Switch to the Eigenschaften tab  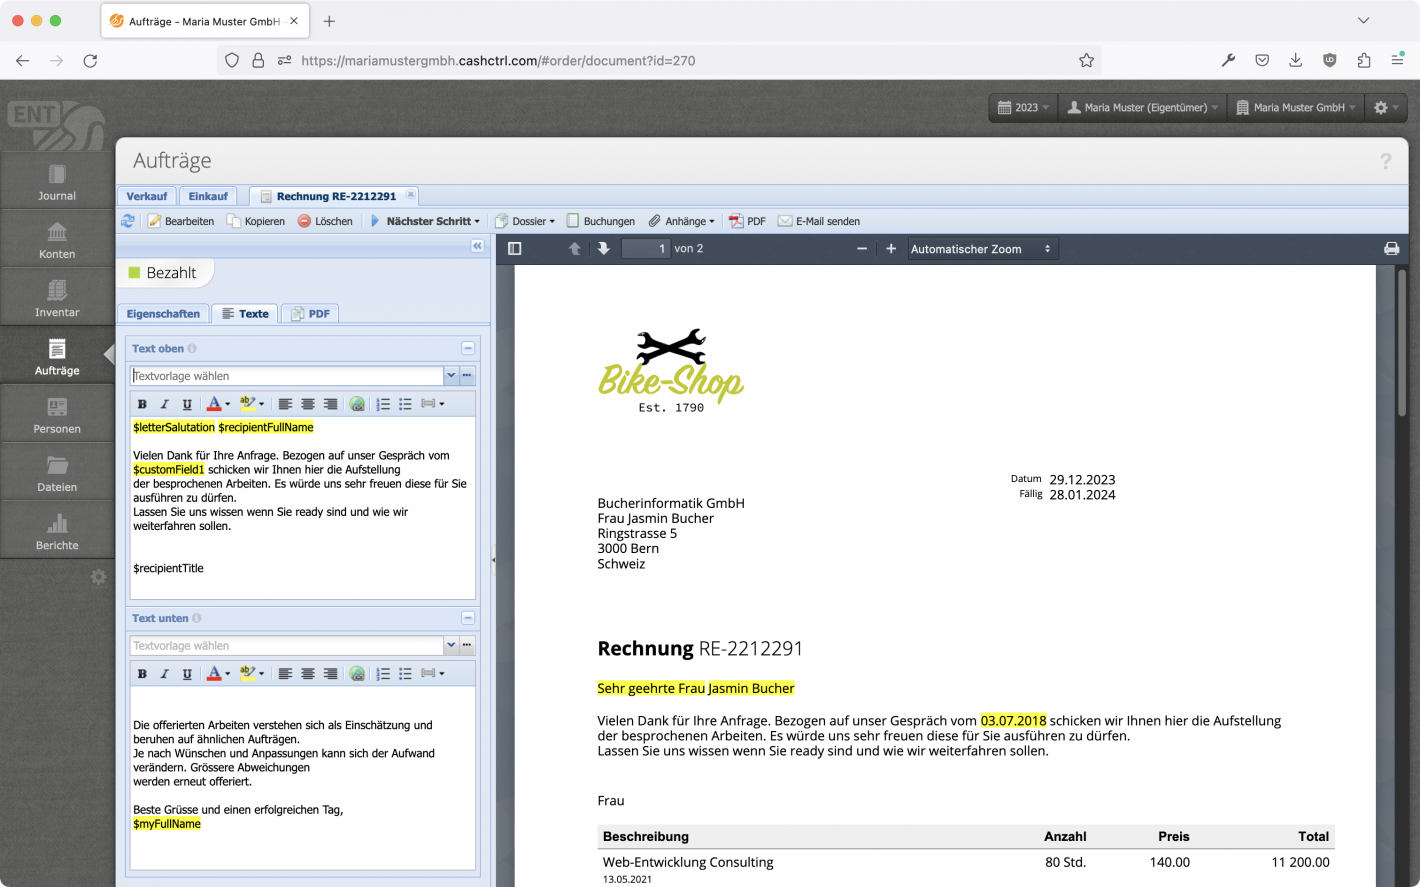[x=163, y=313]
